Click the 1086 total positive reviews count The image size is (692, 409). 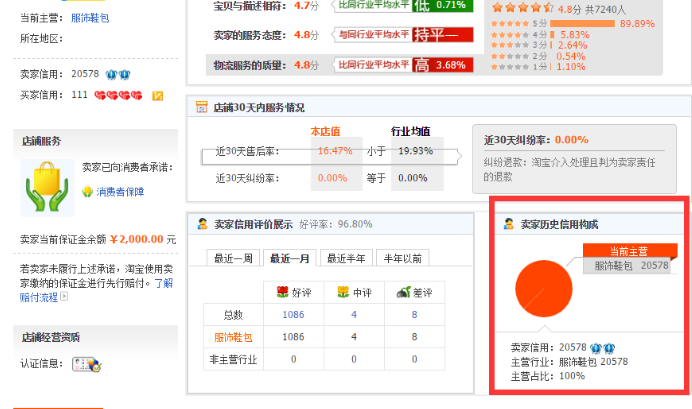(x=293, y=315)
